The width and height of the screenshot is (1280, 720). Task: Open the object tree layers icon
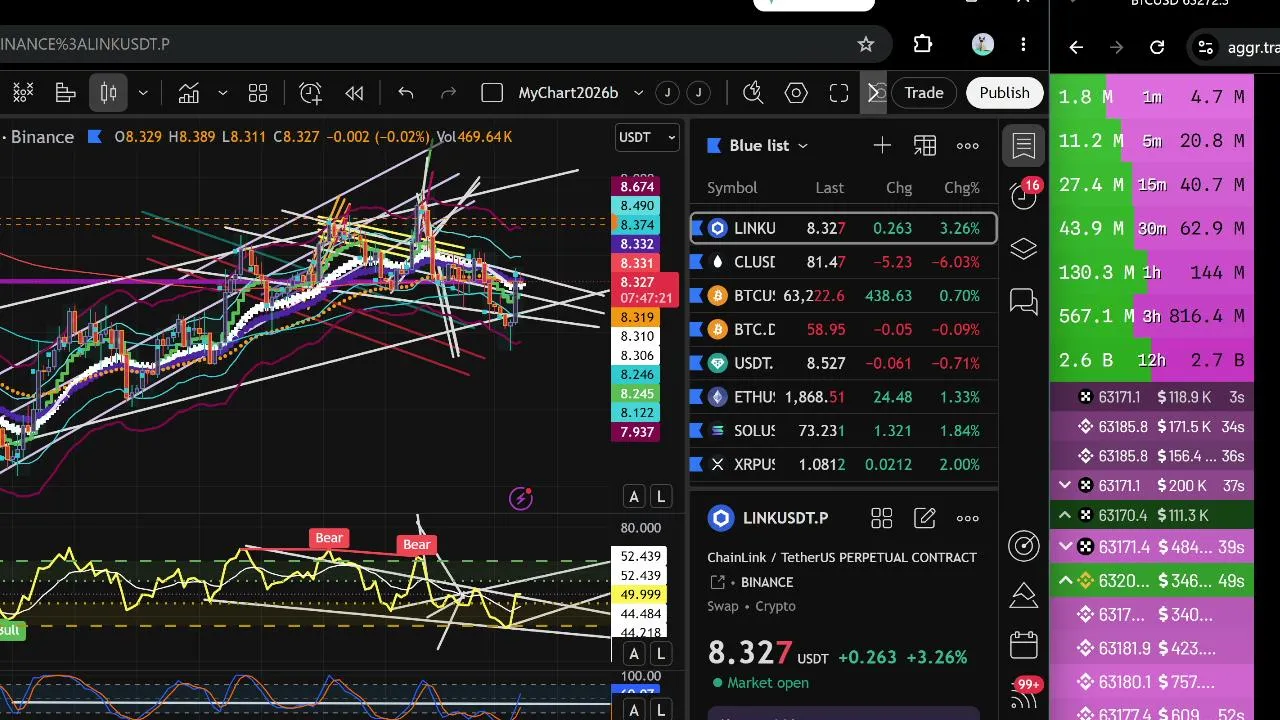(x=1024, y=248)
